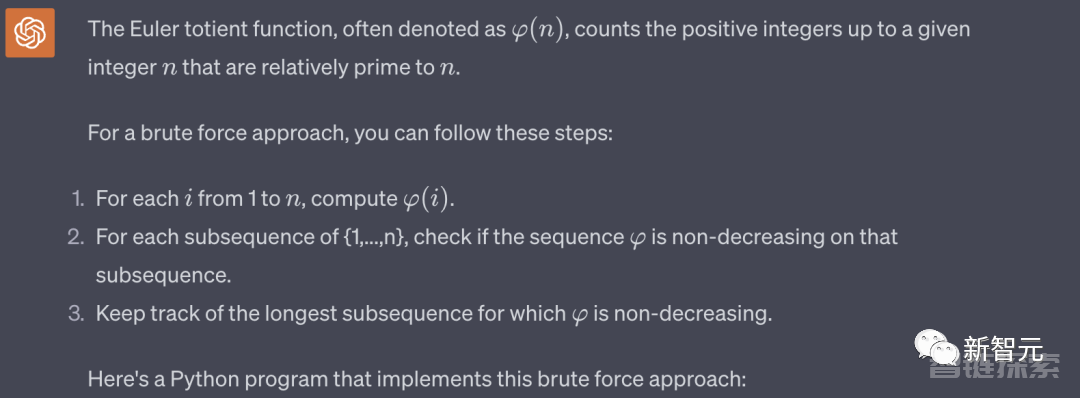Click the list number '3.' marker
This screenshot has width=1080, height=398.
(76, 314)
